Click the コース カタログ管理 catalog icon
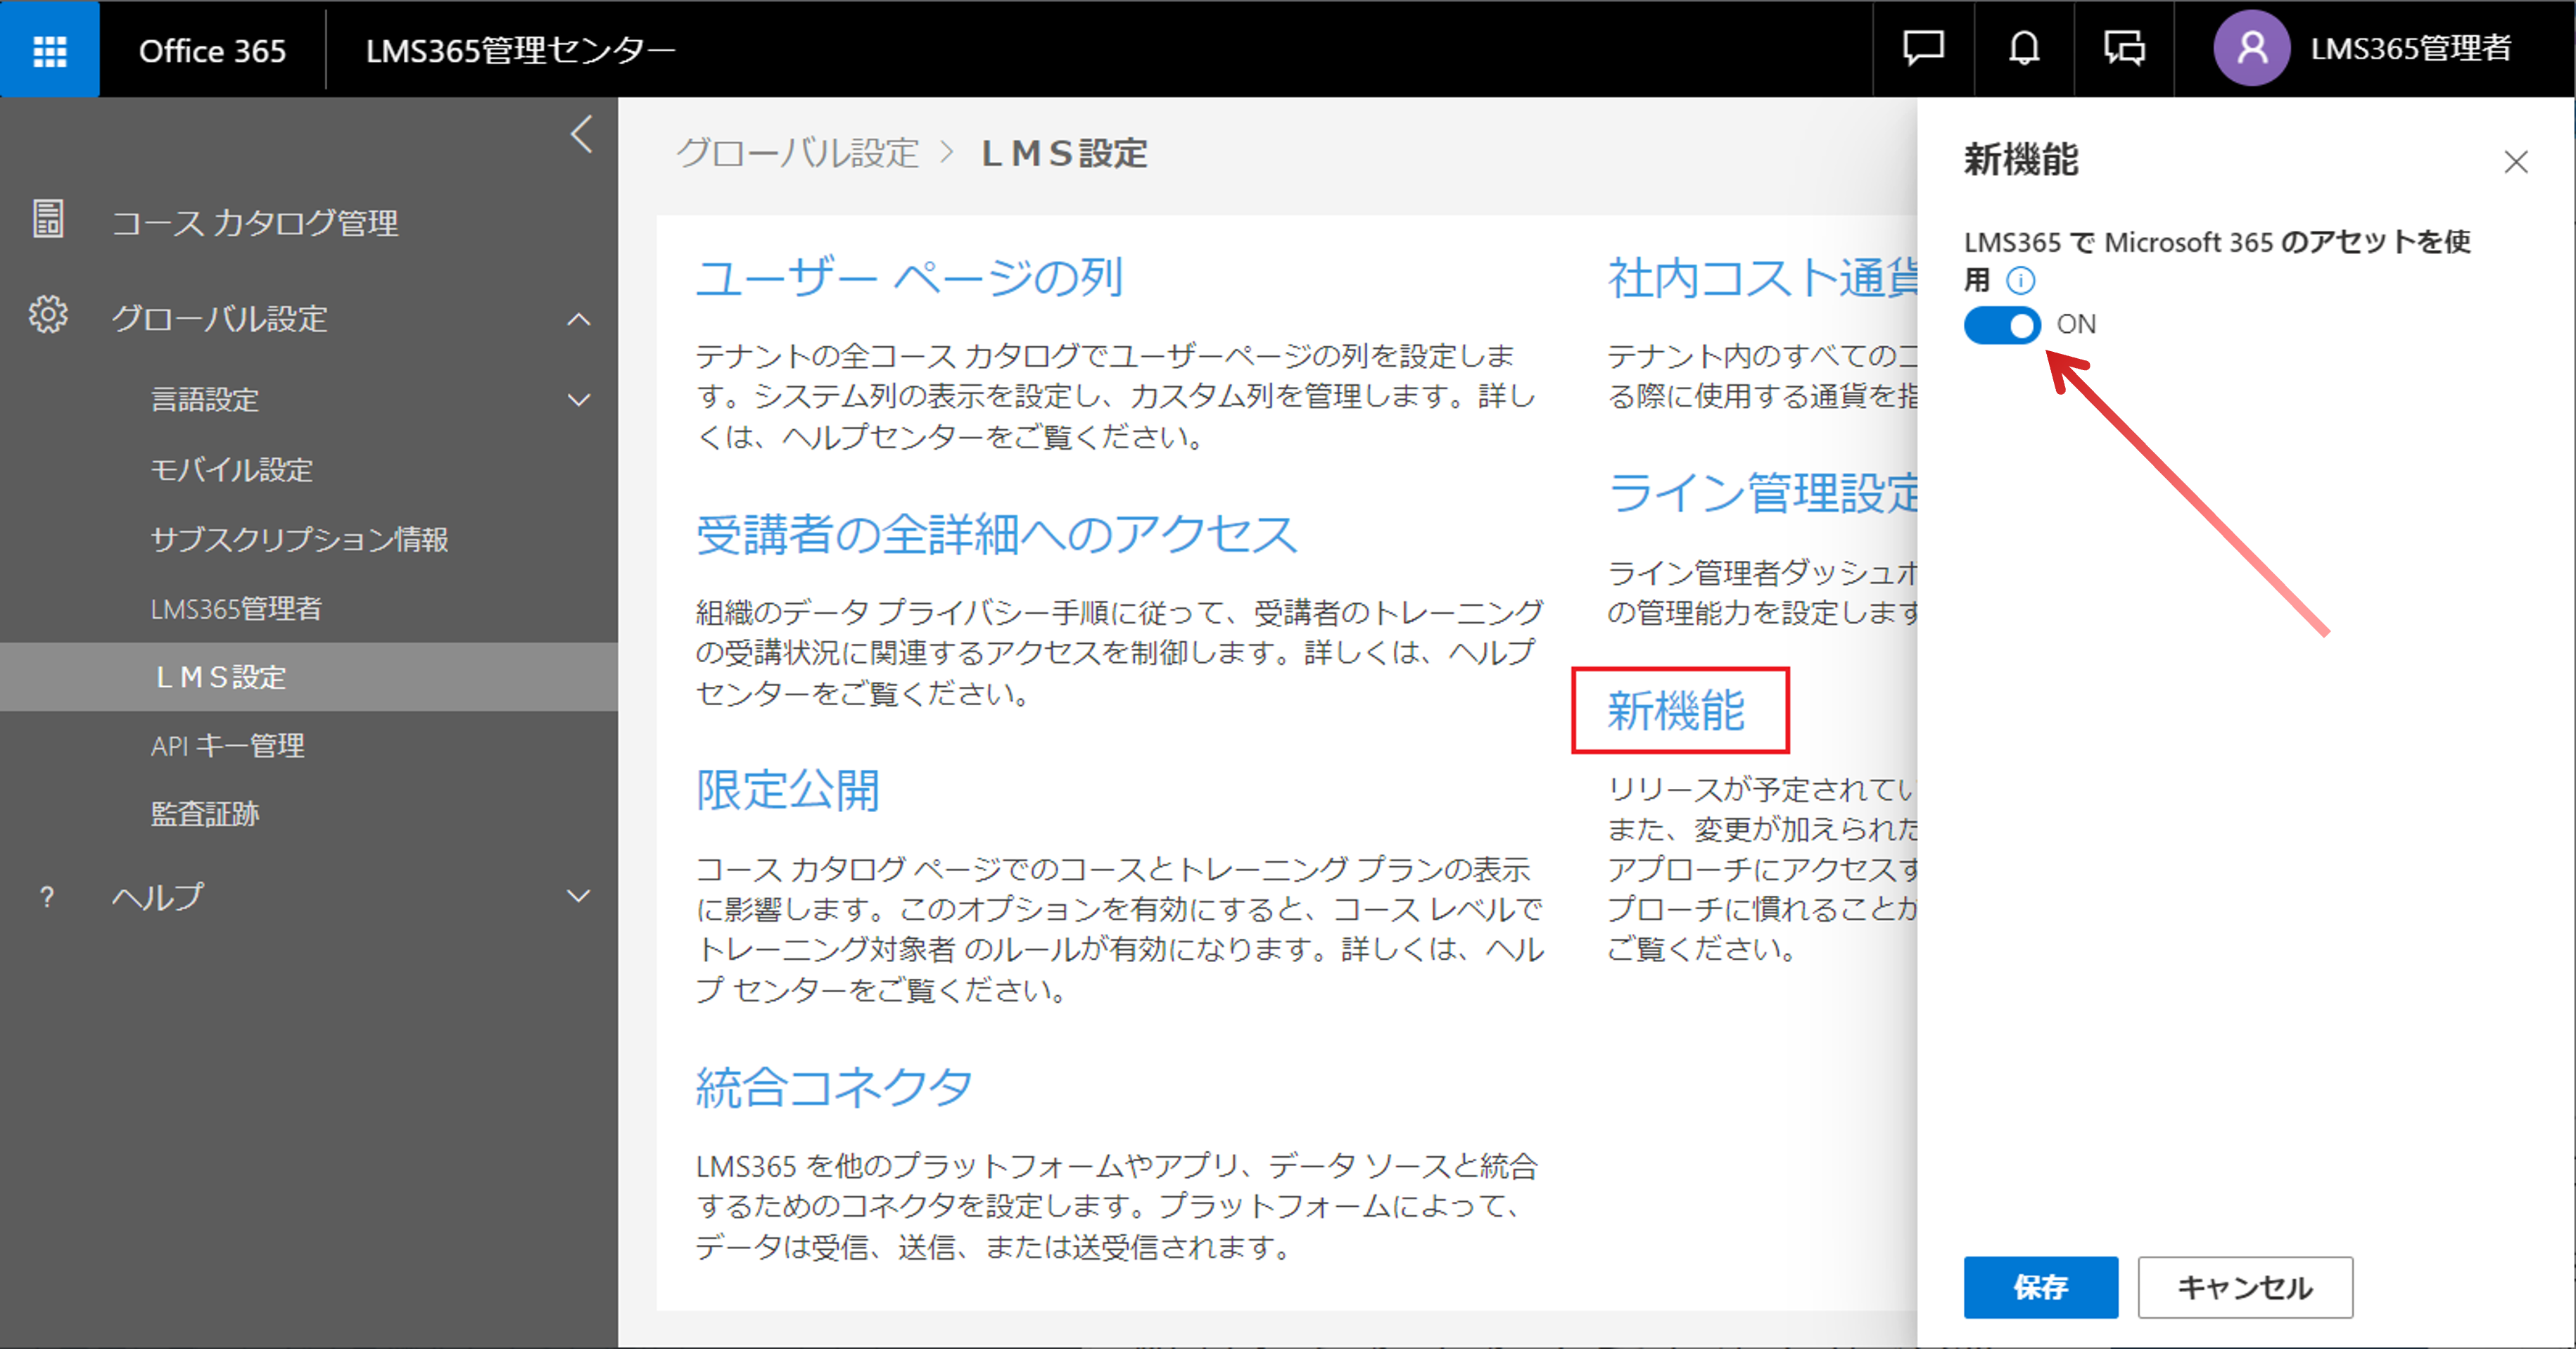The width and height of the screenshot is (2576, 1349). pos(48,219)
